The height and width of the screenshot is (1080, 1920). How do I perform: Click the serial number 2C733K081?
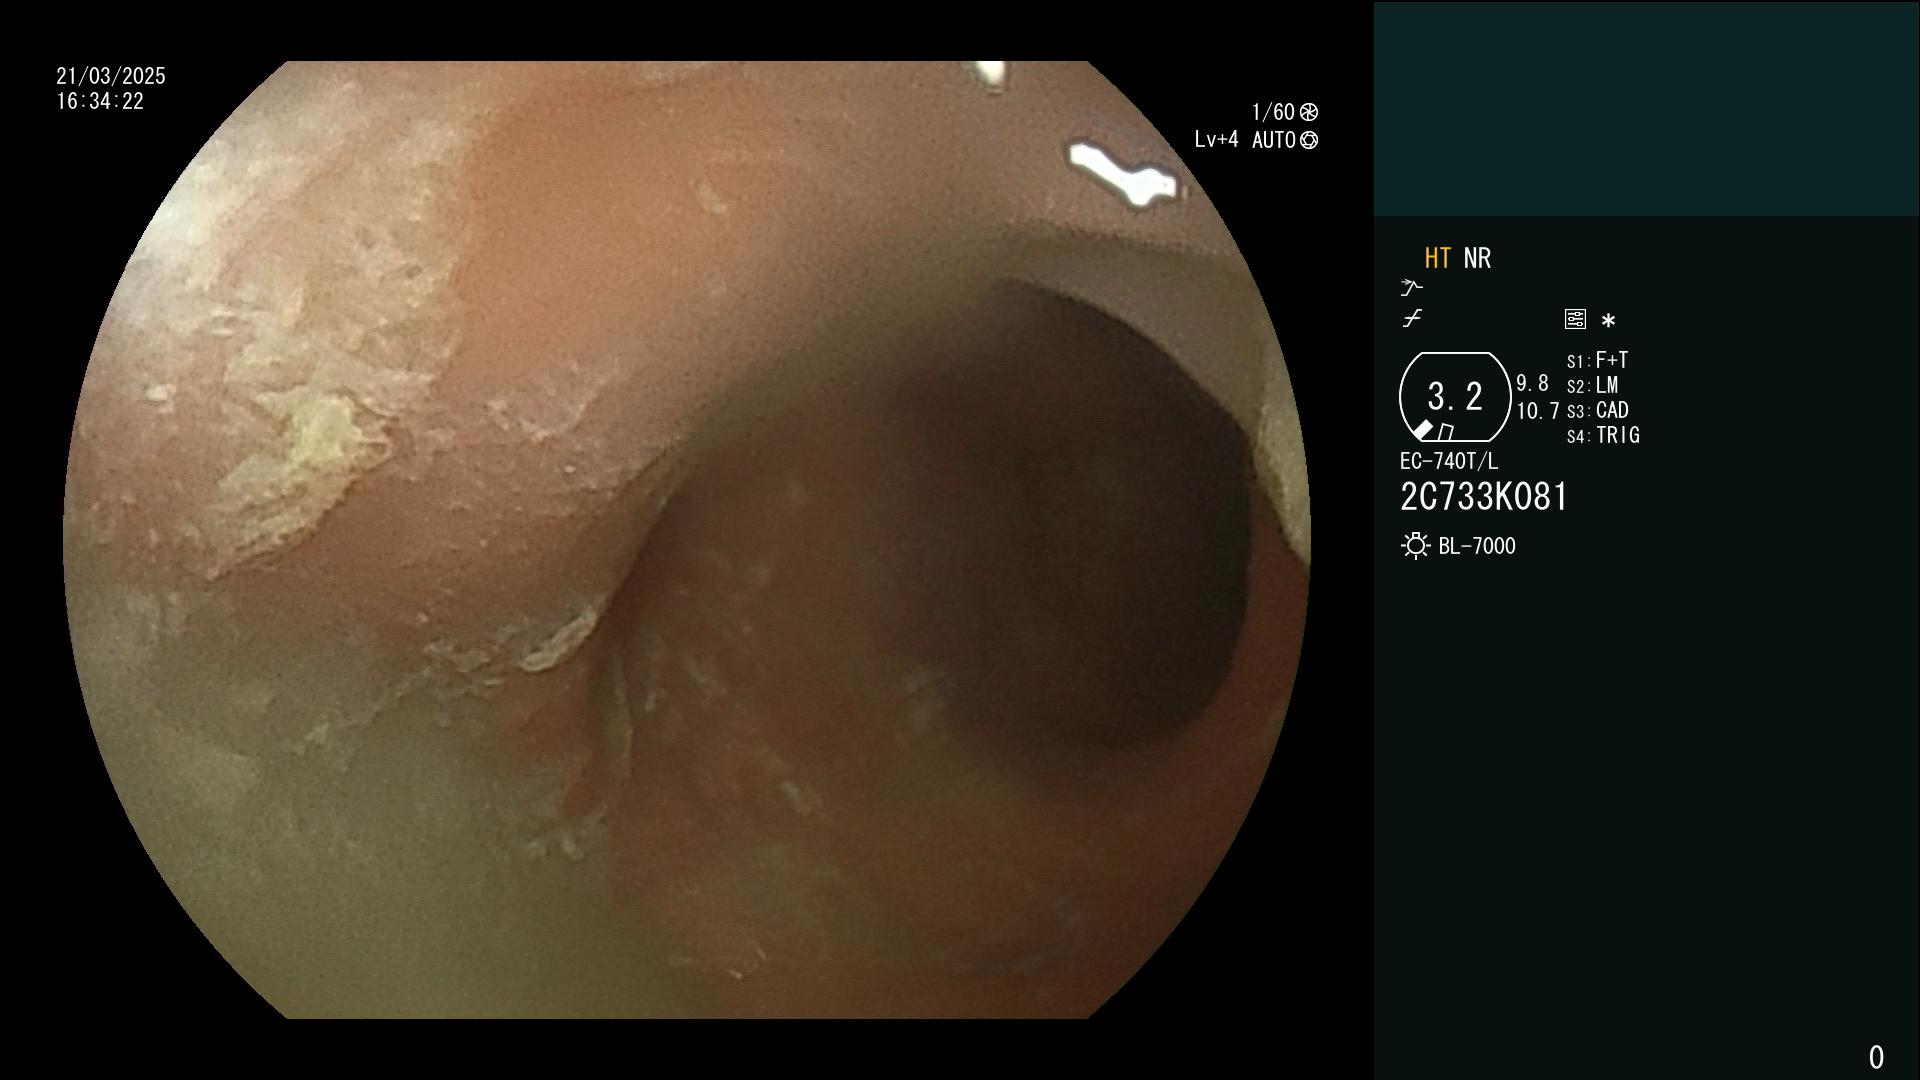(1484, 497)
